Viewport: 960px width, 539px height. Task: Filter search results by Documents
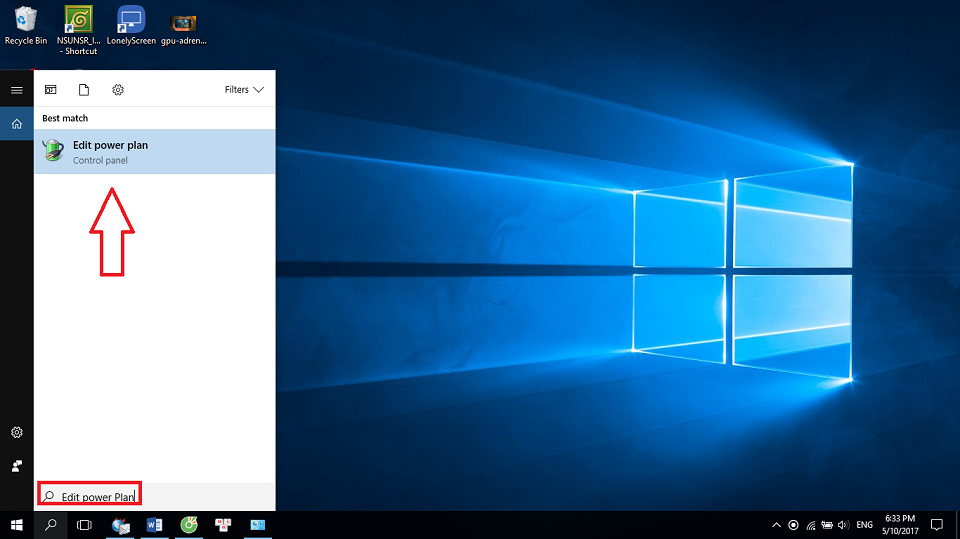[84, 90]
